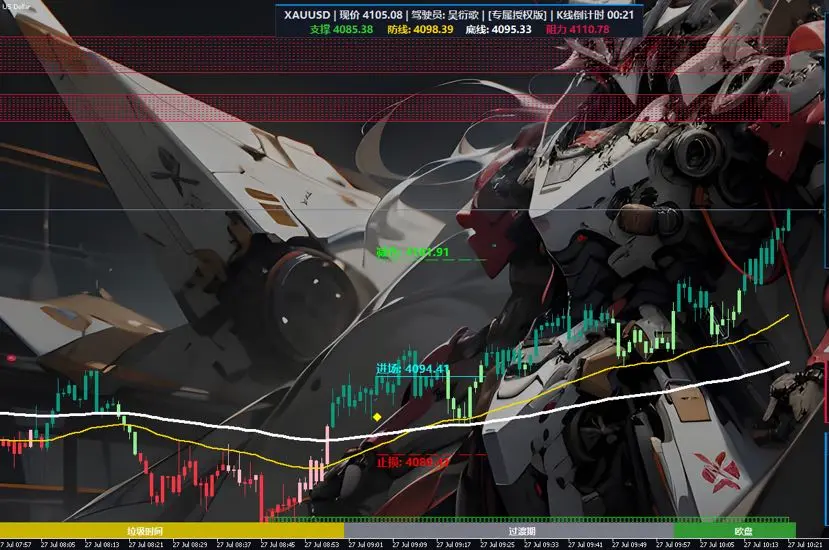Select the 欧盘 green session bar

735,530
